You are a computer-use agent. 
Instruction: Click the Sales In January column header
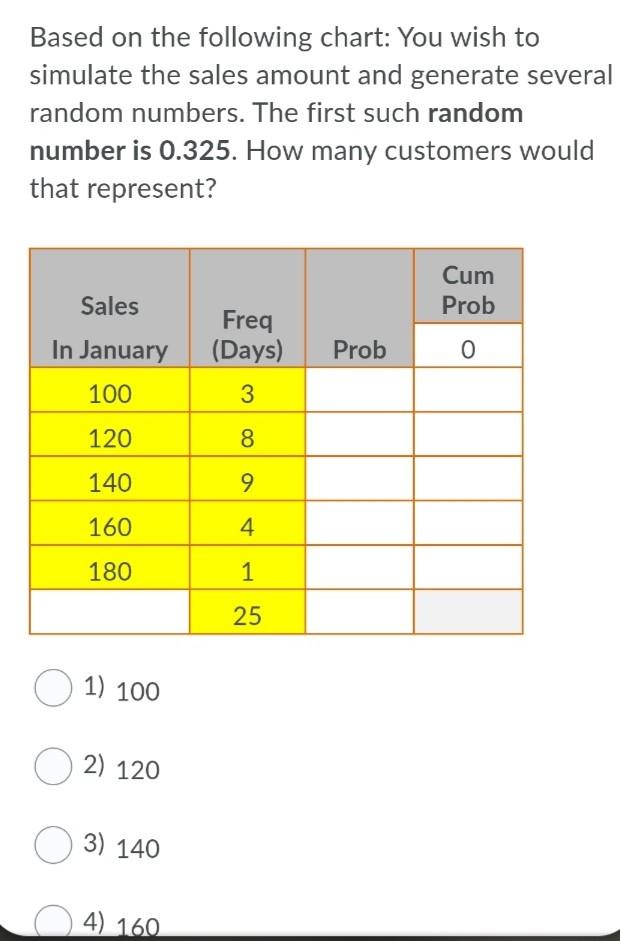coord(109,326)
